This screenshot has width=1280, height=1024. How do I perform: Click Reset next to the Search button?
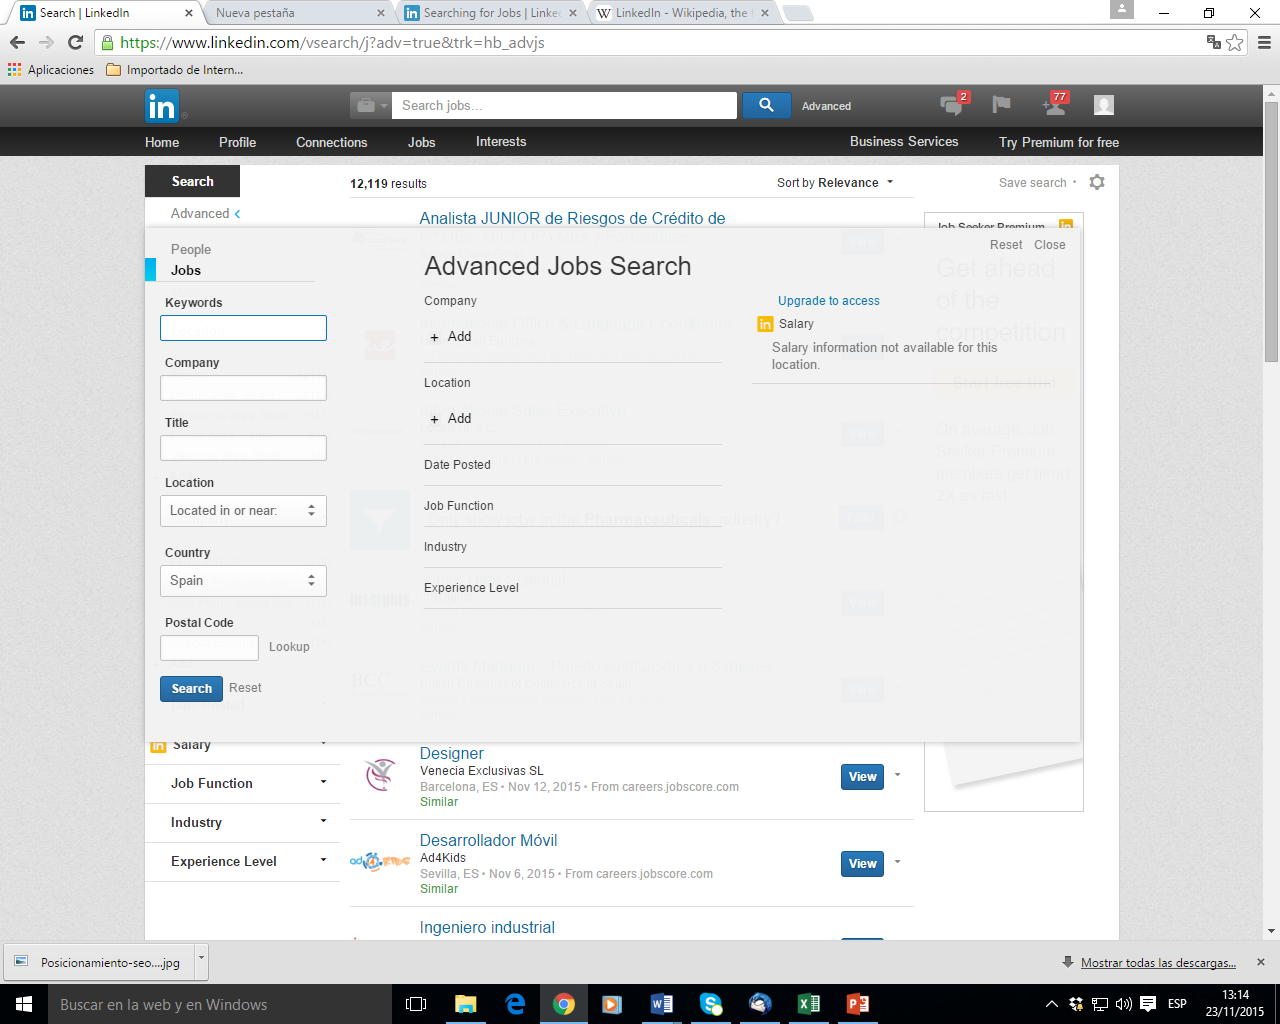[x=245, y=688]
